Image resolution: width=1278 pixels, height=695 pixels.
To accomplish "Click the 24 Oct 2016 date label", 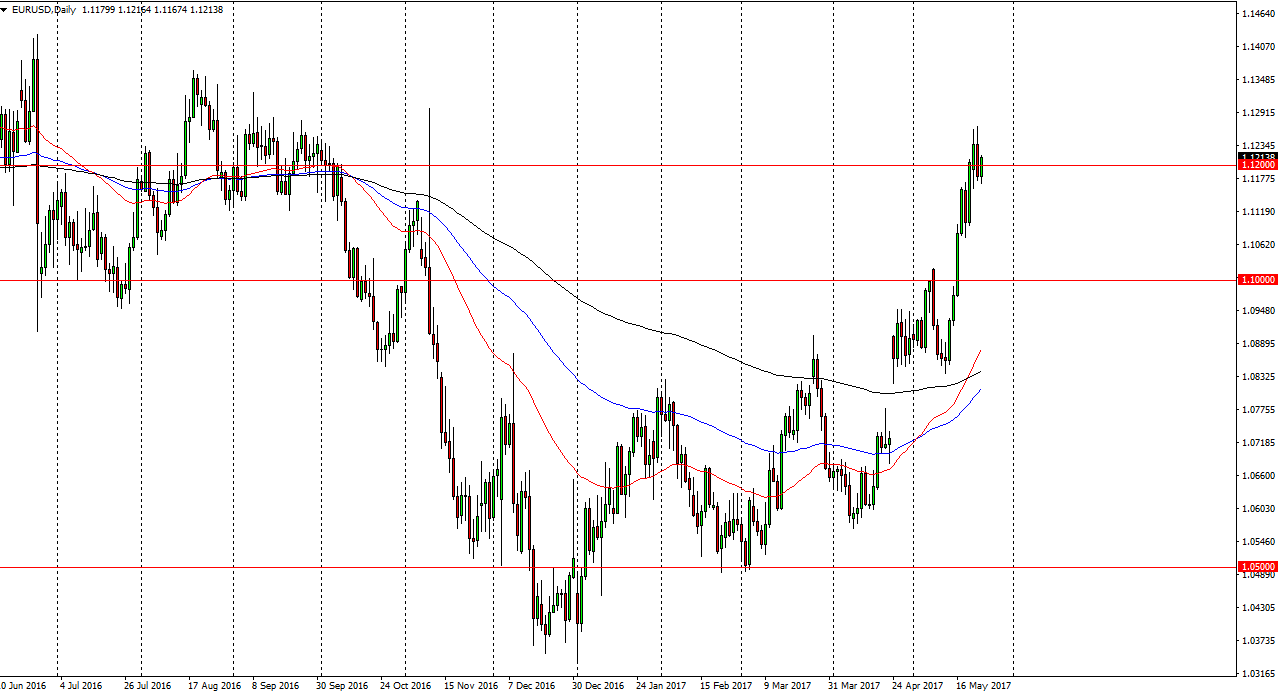I will pos(407,687).
